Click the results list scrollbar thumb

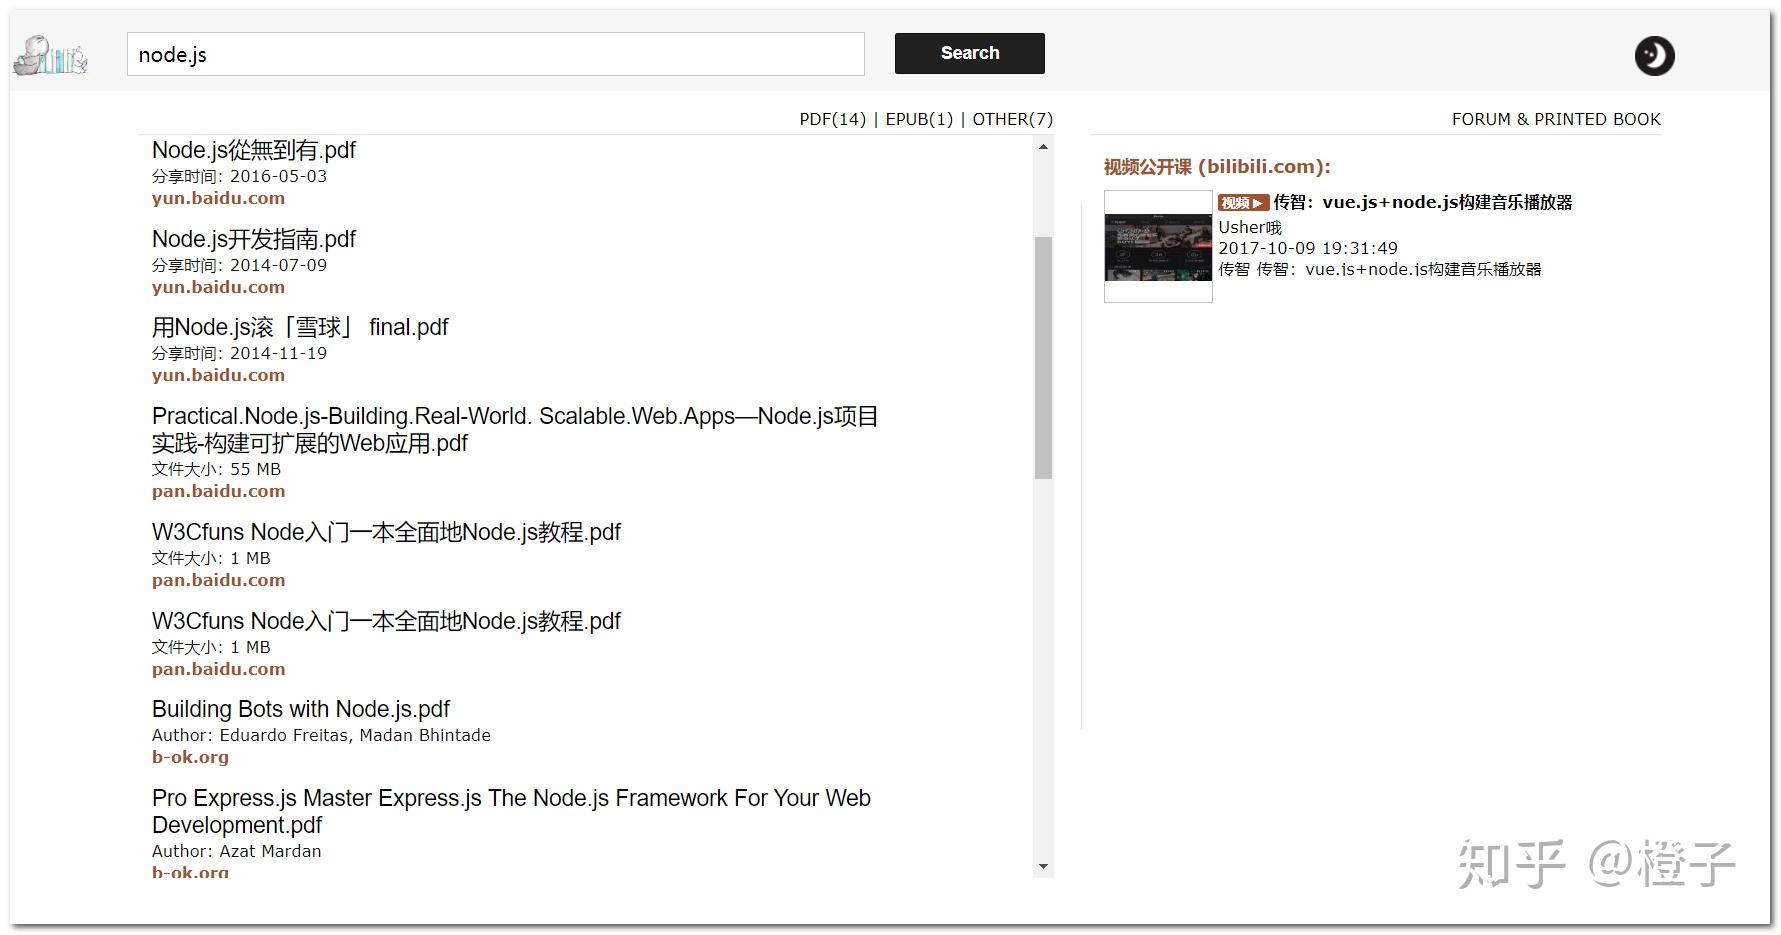(1043, 357)
